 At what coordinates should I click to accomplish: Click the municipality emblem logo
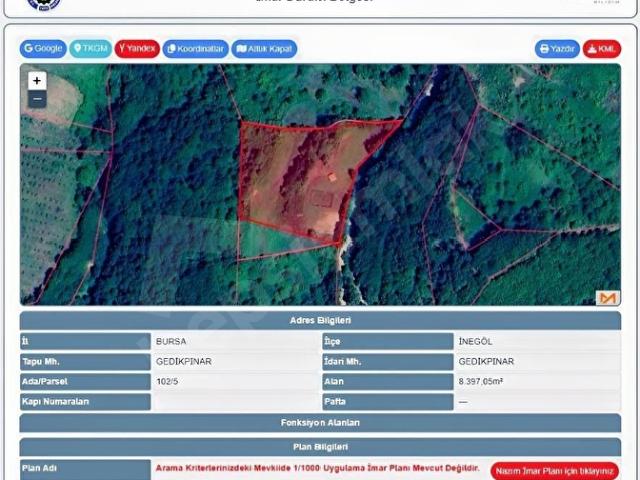[x=44, y=4]
